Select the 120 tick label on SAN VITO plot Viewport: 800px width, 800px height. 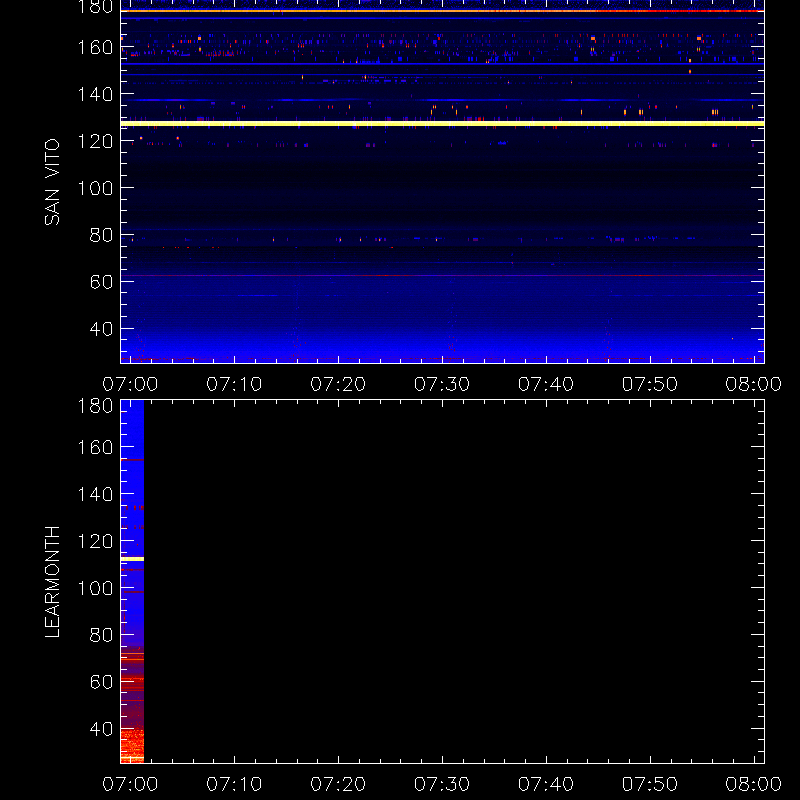(x=95, y=141)
